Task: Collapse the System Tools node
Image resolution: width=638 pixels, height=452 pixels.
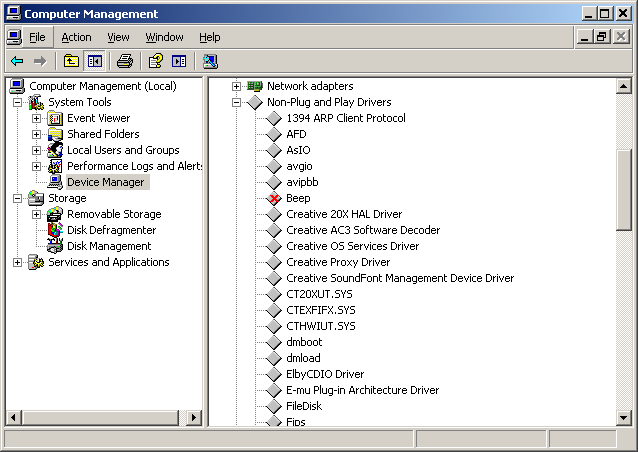Action: coord(17,102)
